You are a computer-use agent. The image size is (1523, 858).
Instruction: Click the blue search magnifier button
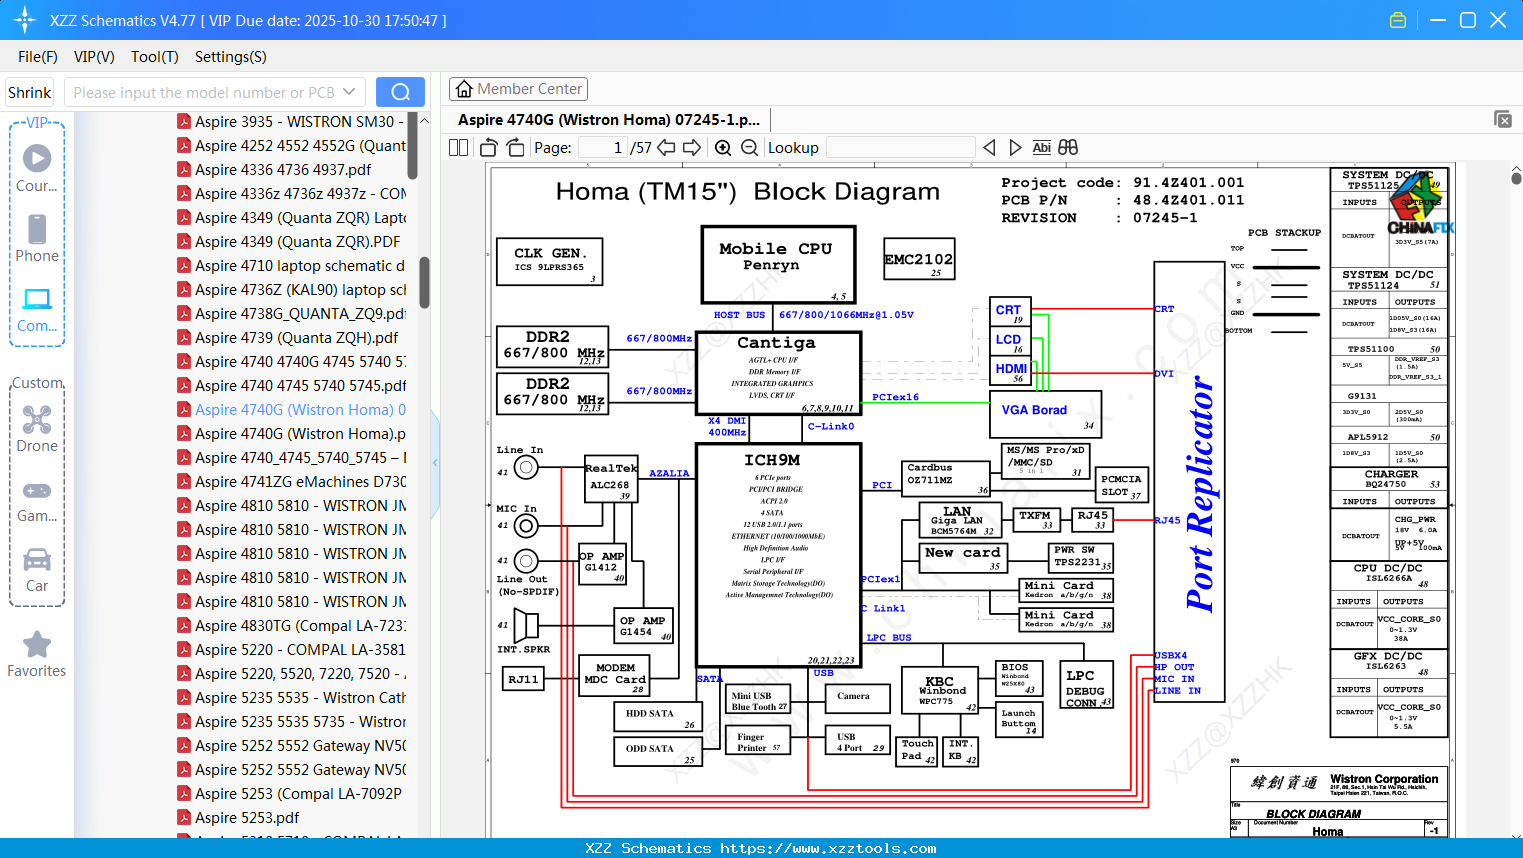tap(400, 92)
